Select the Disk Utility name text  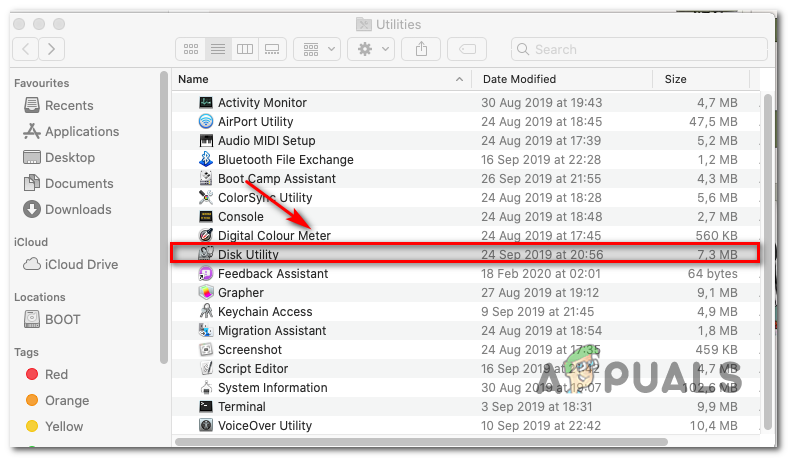pos(248,254)
